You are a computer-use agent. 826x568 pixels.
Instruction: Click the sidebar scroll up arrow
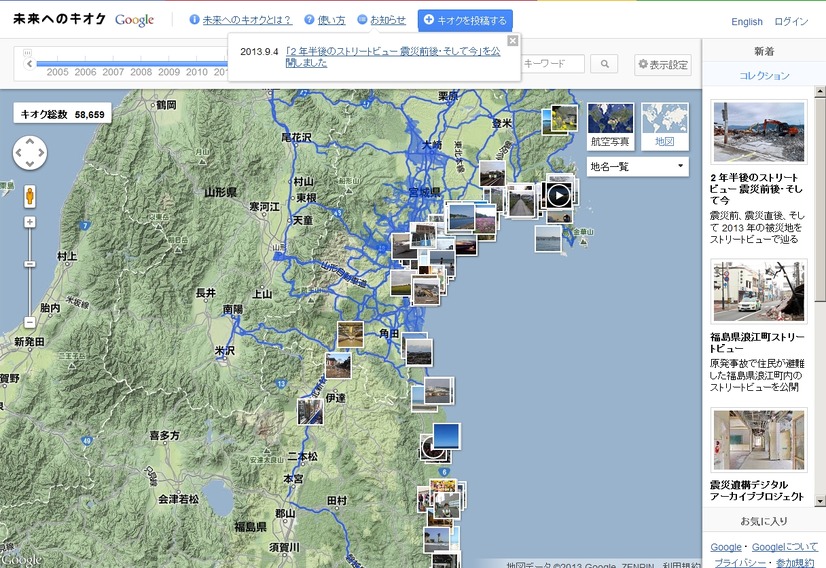[x=820, y=92]
